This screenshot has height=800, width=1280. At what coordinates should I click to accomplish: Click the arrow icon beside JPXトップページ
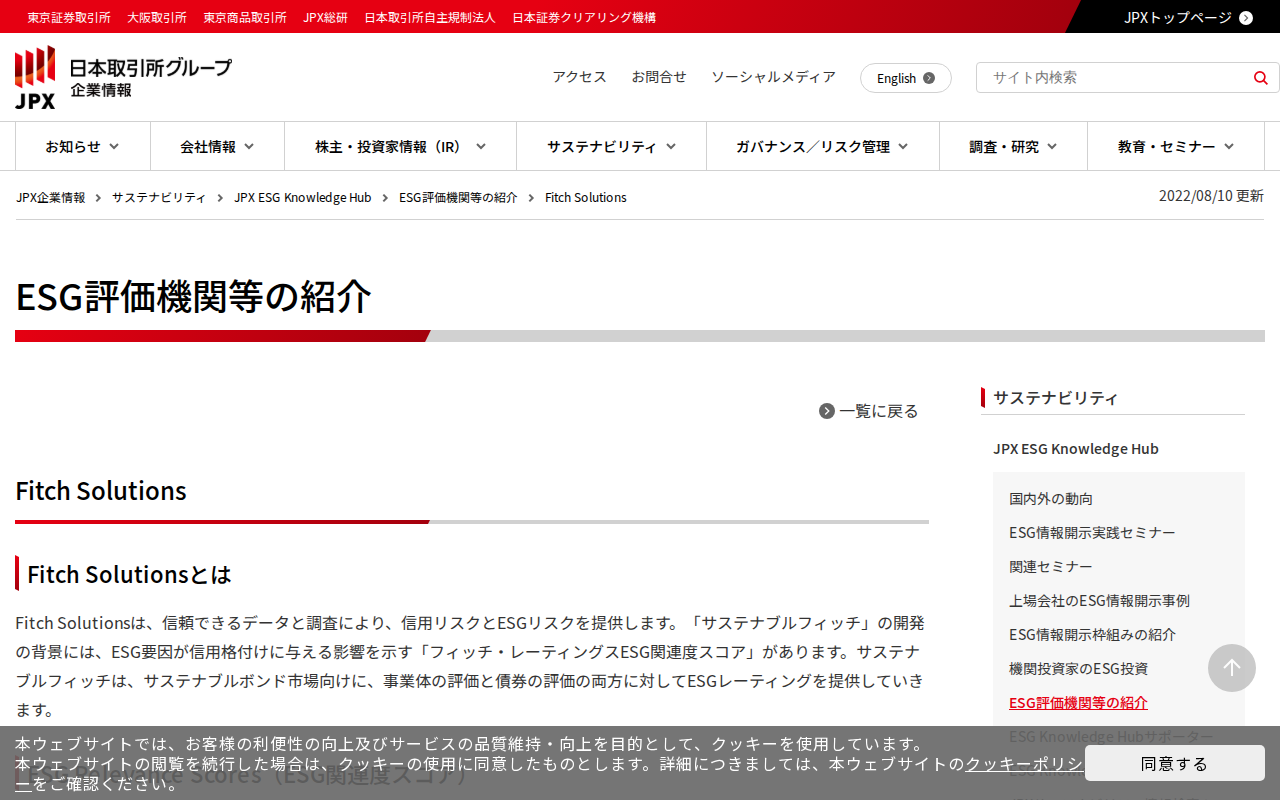[x=1246, y=17]
